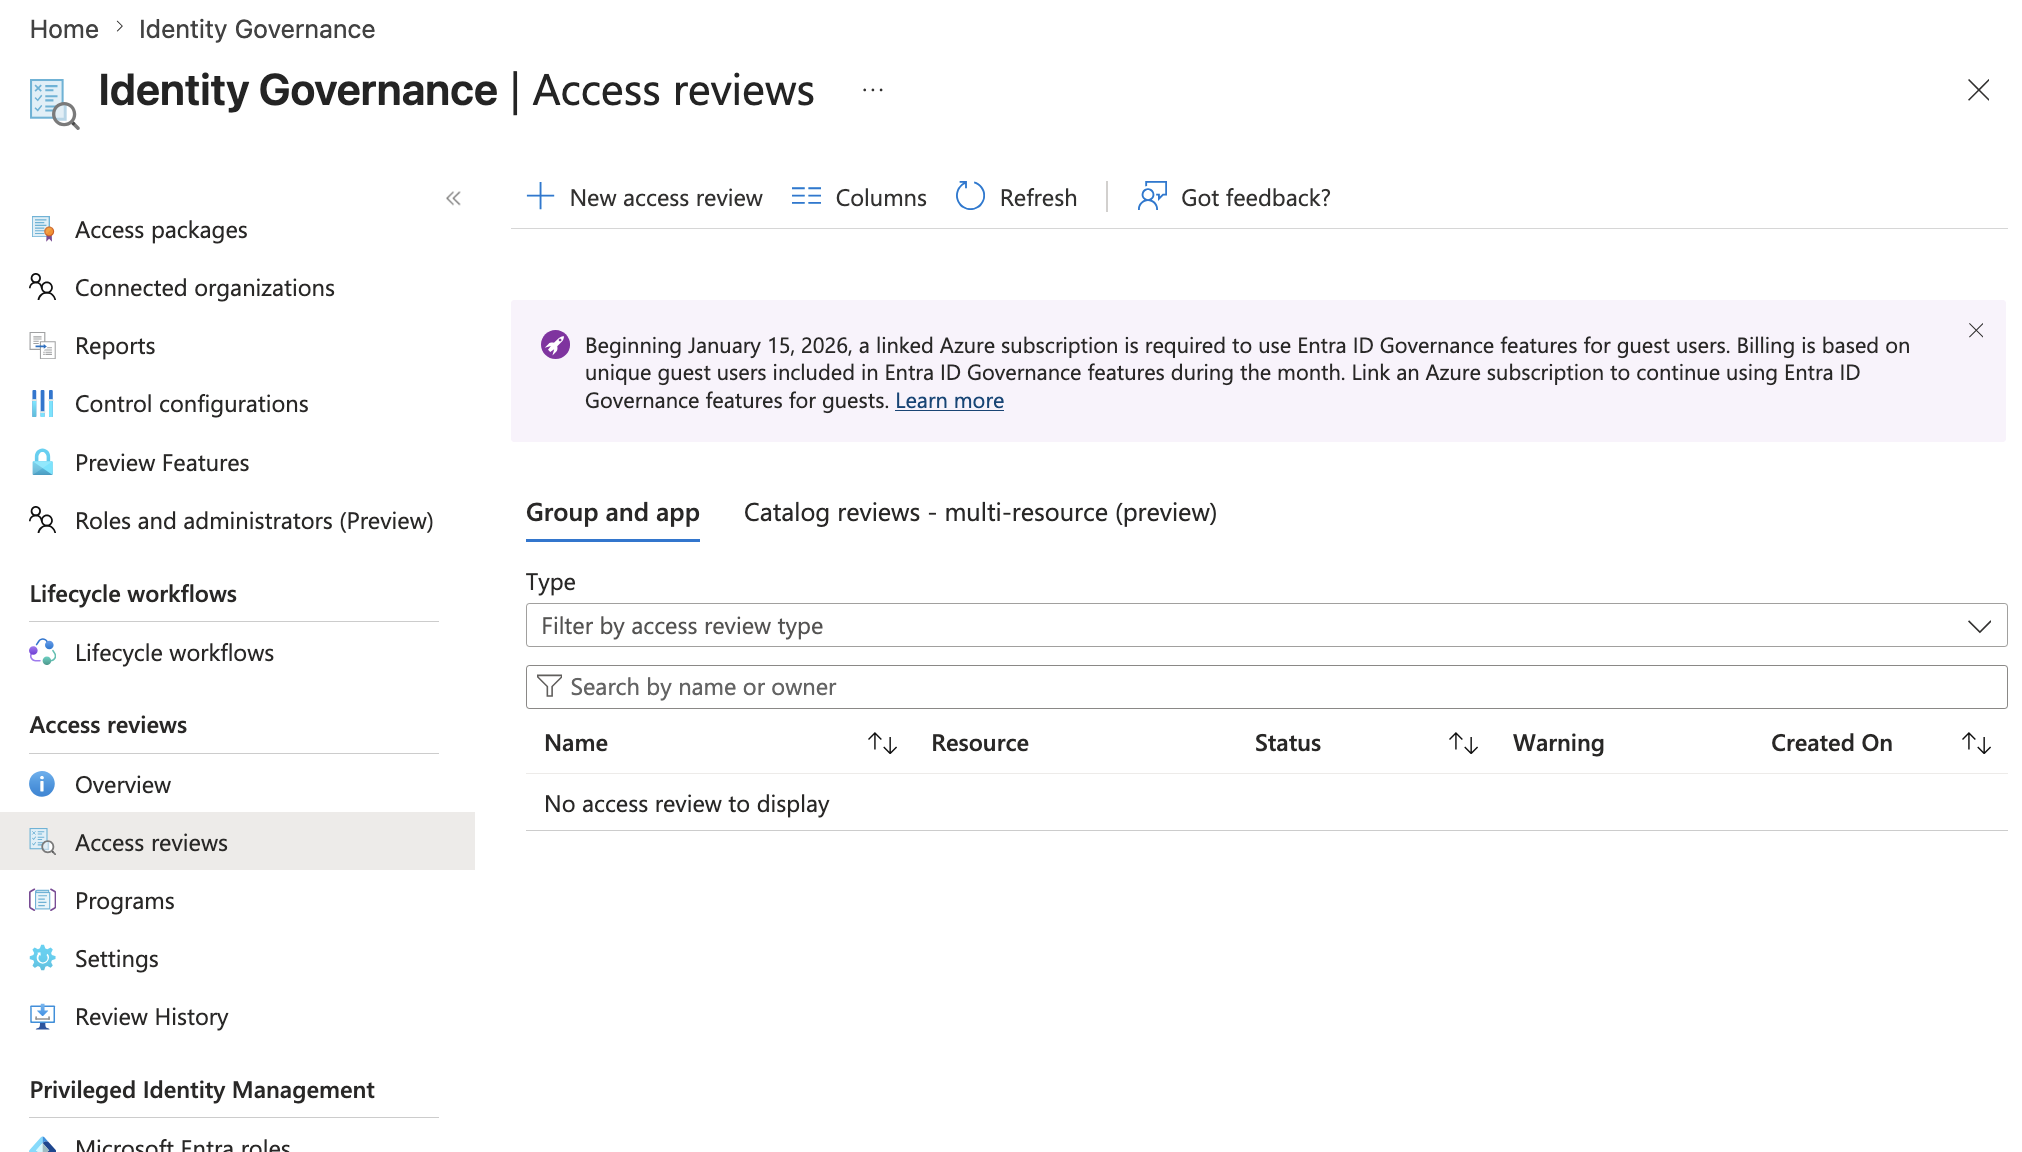Sort the table by Status
The width and height of the screenshot is (2022, 1152).
click(1463, 743)
